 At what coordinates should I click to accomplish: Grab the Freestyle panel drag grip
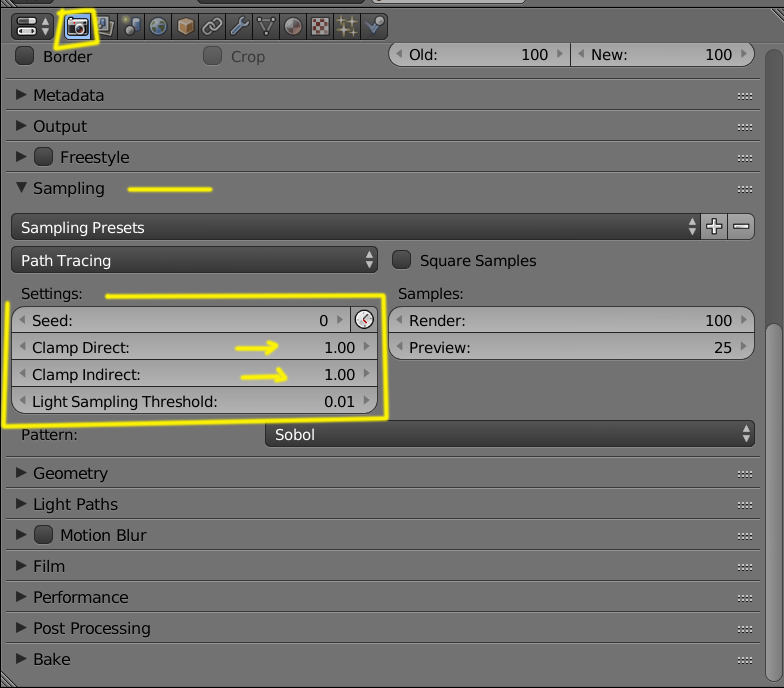[x=744, y=158]
